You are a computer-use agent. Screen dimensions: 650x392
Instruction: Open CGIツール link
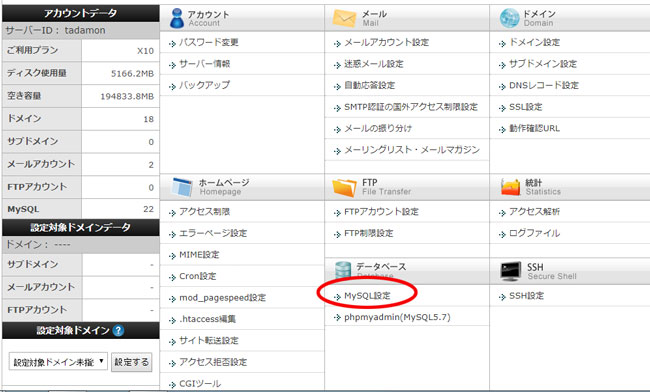tap(200, 384)
